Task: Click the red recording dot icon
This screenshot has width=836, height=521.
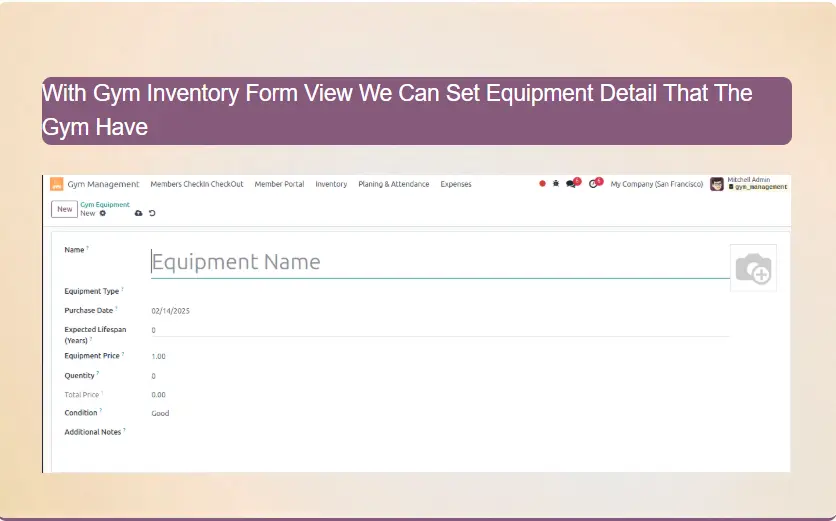Action: 542,184
